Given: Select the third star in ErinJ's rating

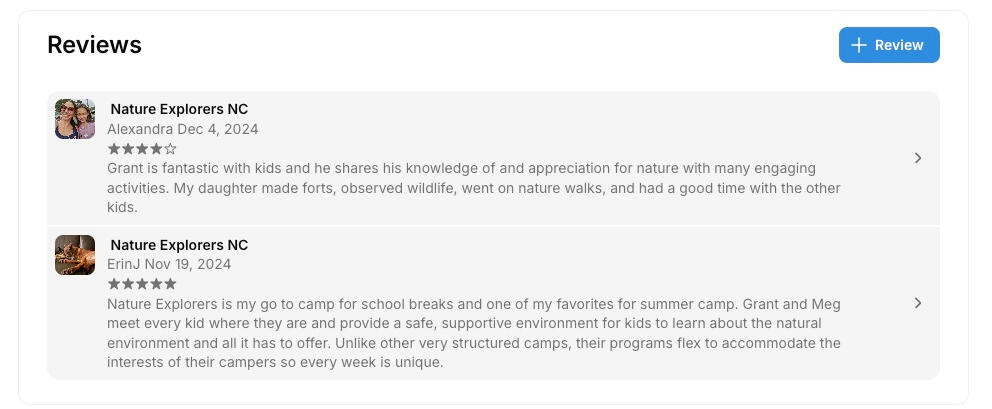Looking at the screenshot, I should coord(142,284).
